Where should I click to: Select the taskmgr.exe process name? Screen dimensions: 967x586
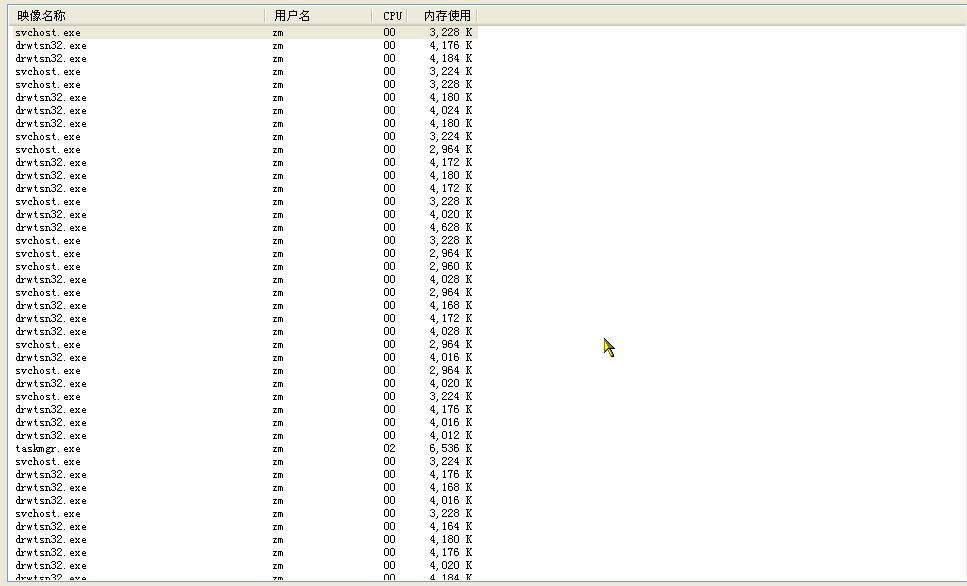(x=48, y=448)
